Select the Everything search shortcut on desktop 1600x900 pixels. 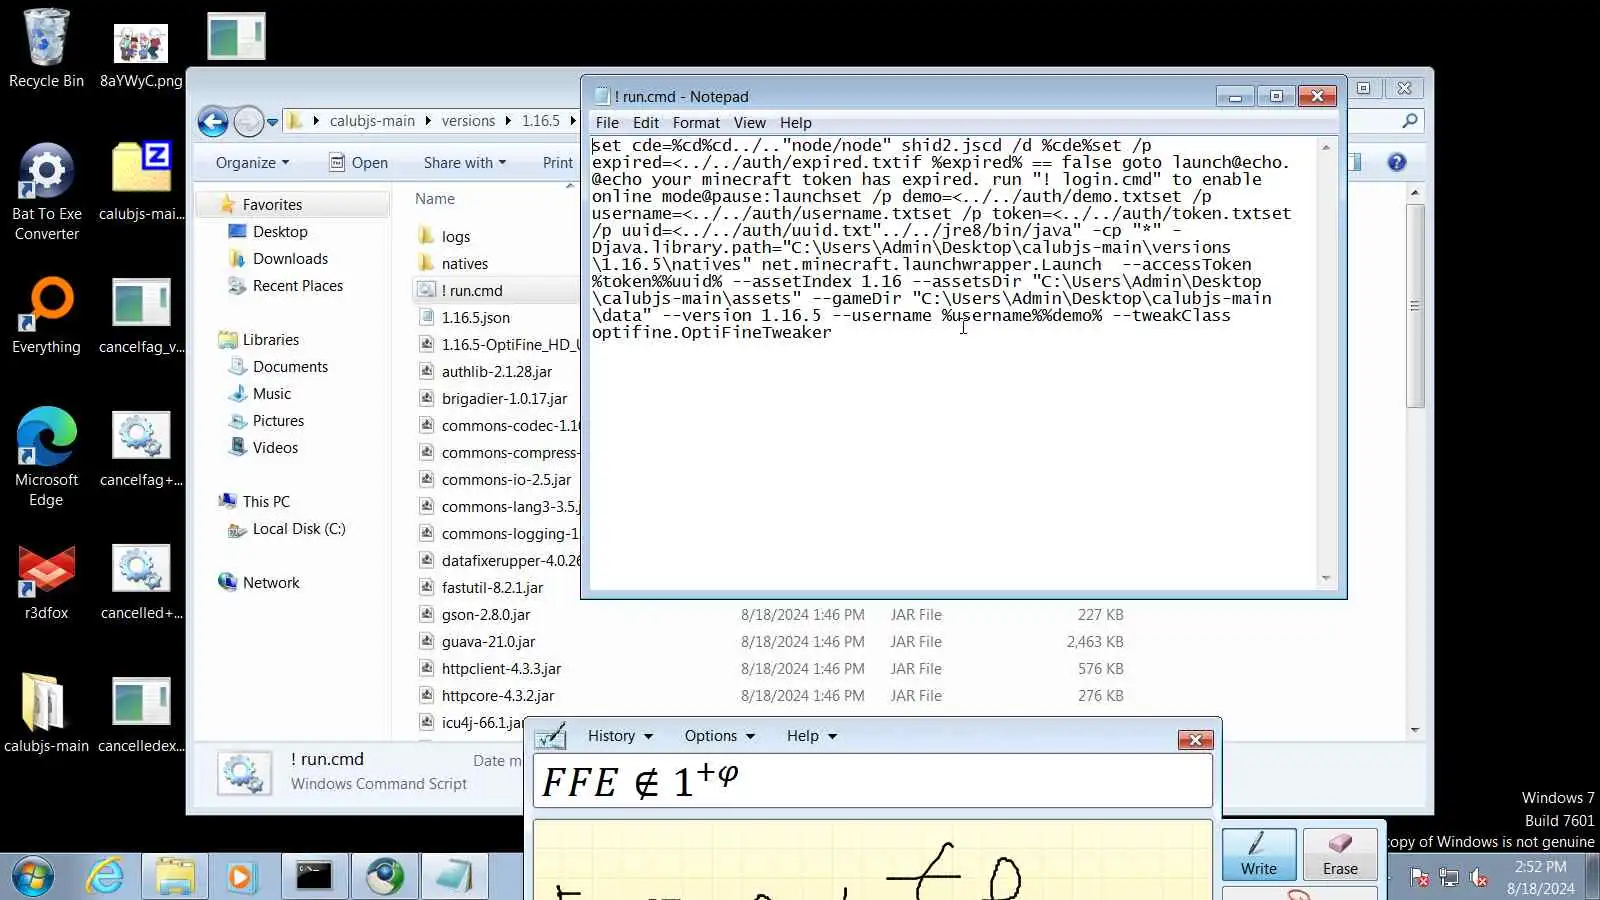(x=46, y=316)
